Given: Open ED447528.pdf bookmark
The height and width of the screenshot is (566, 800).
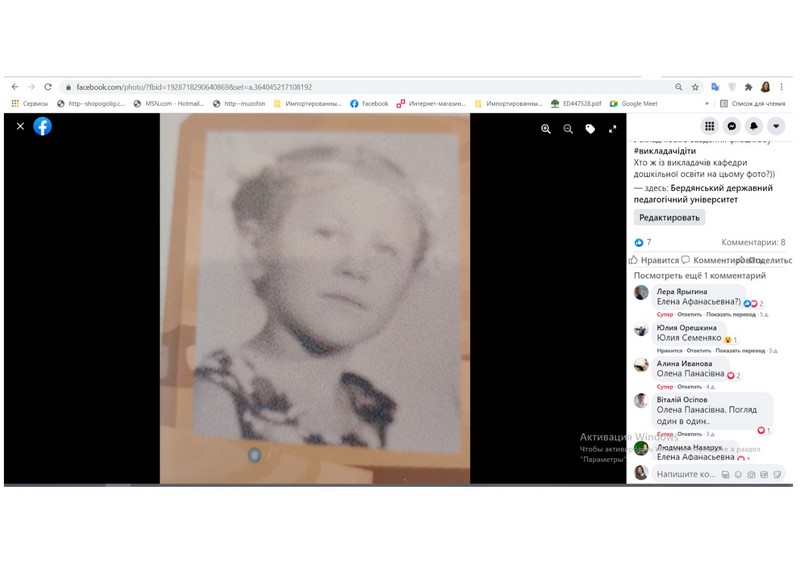Looking at the screenshot, I should (x=576, y=104).
